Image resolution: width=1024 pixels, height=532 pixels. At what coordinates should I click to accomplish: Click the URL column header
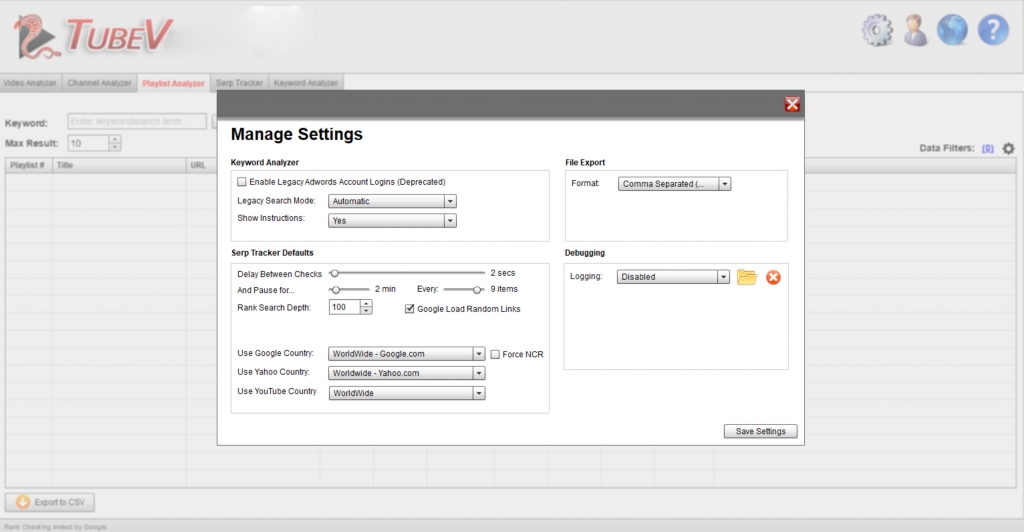coord(201,166)
